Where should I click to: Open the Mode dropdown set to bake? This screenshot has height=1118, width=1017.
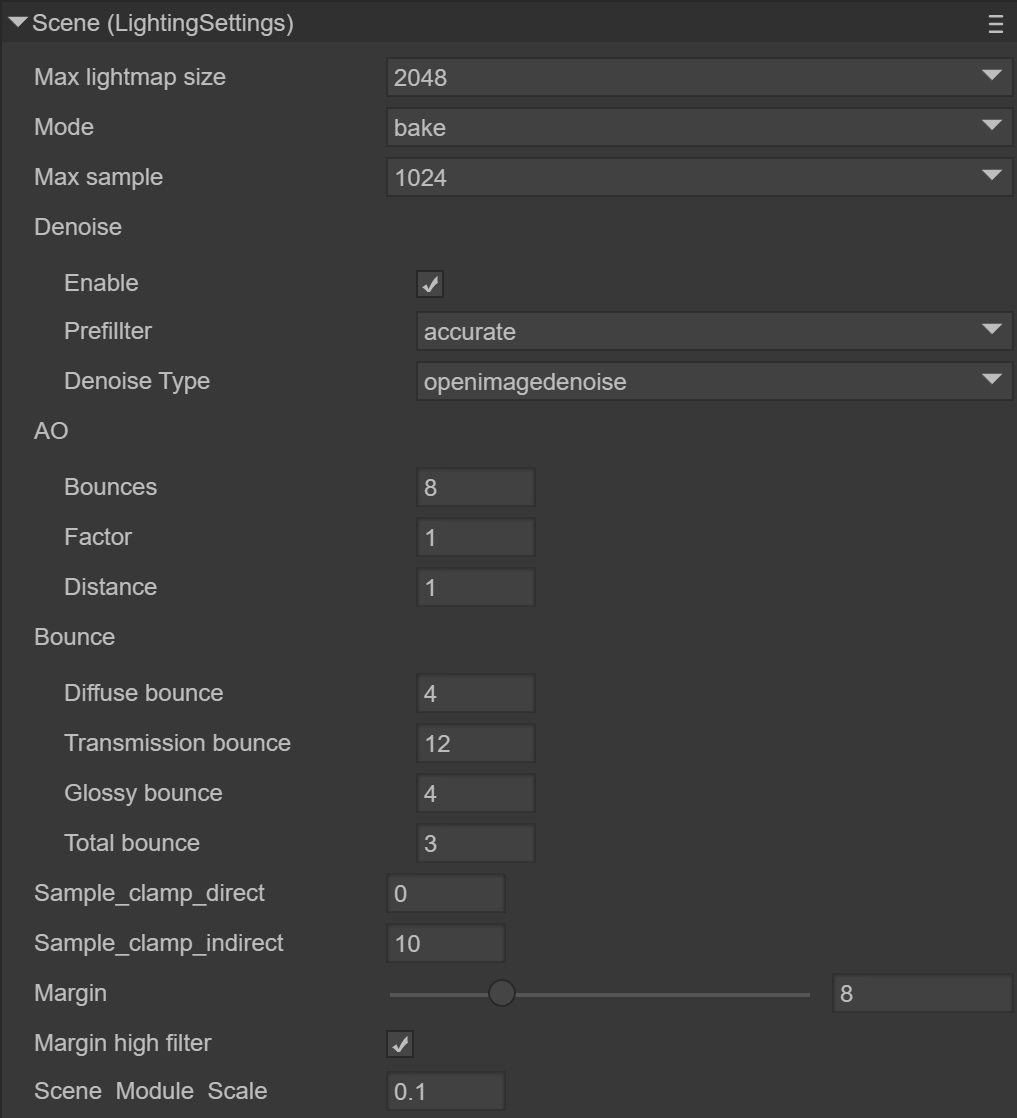(698, 127)
